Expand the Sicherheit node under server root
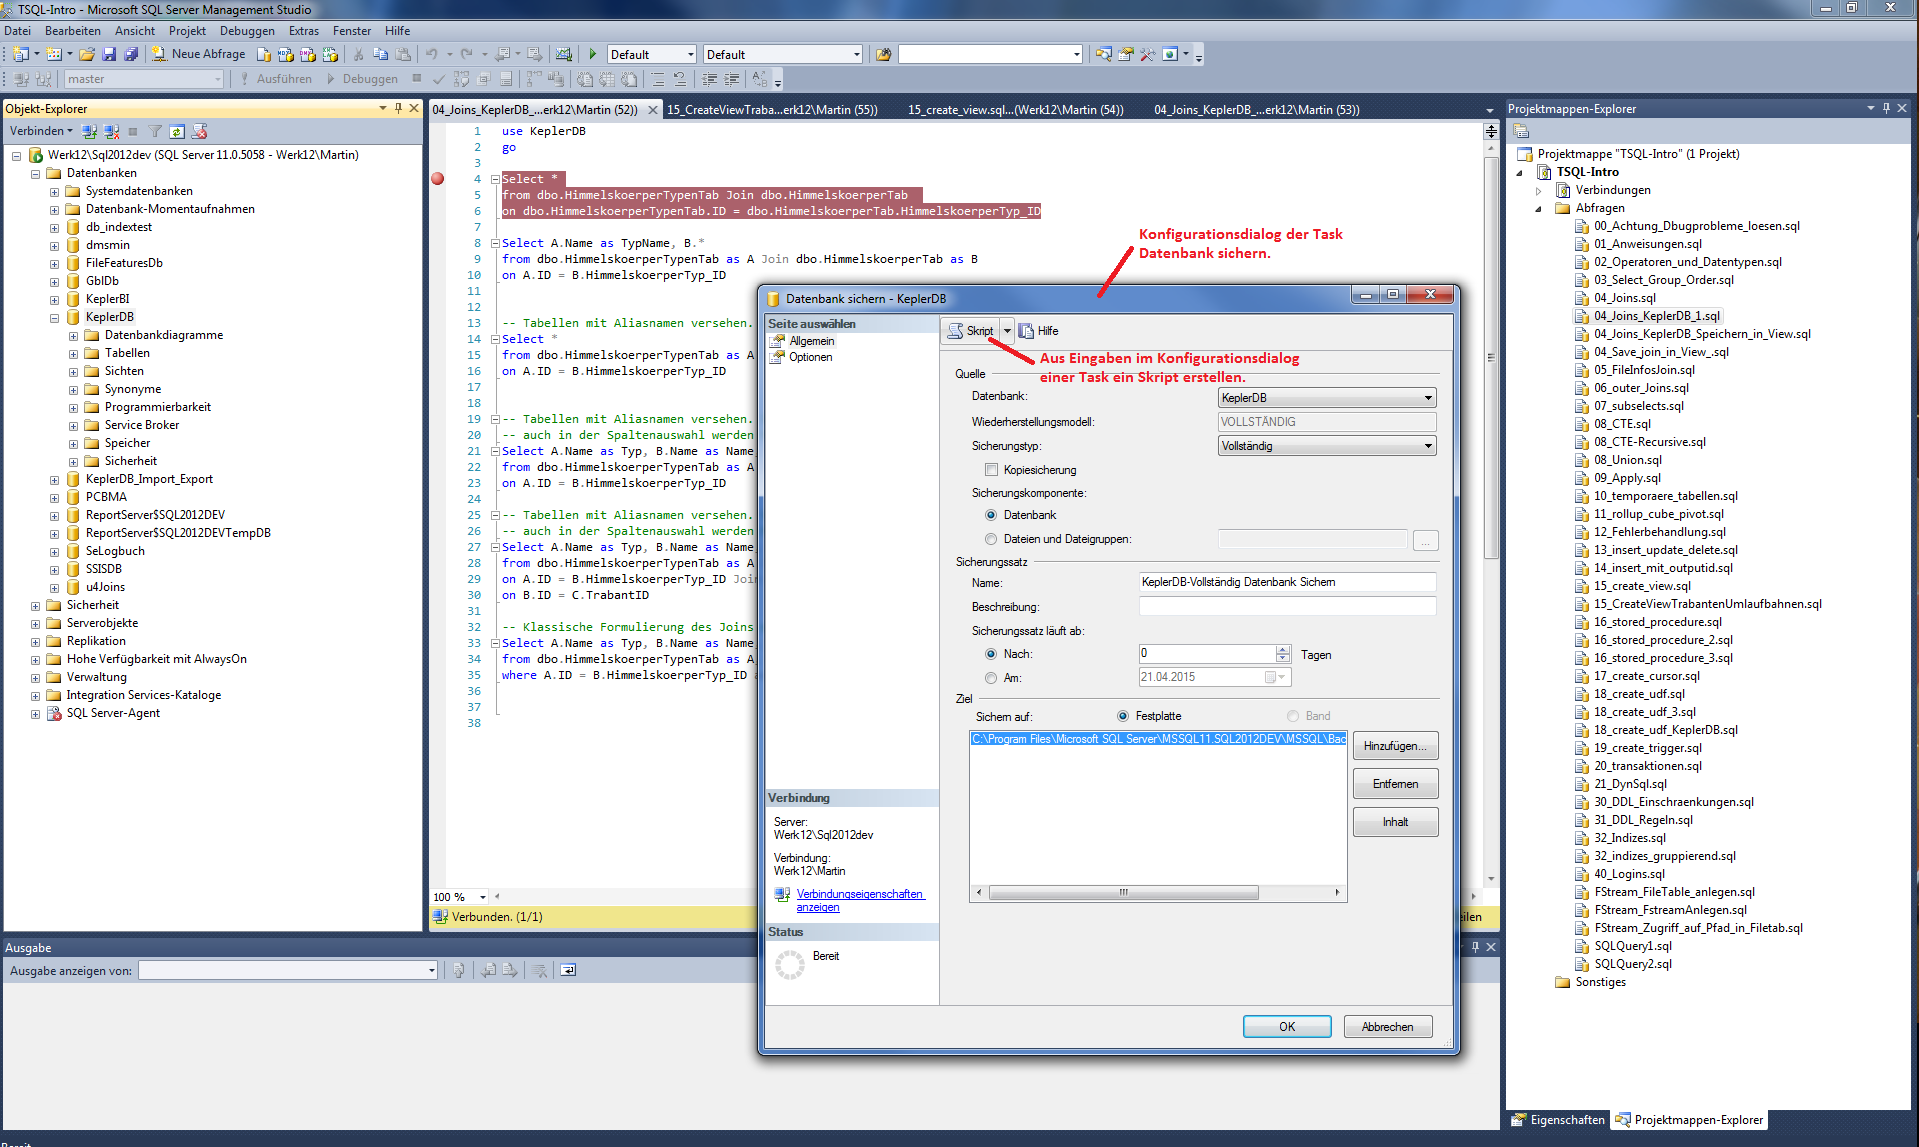Viewport: 1919px width, 1147px height. pyautogui.click(x=35, y=605)
